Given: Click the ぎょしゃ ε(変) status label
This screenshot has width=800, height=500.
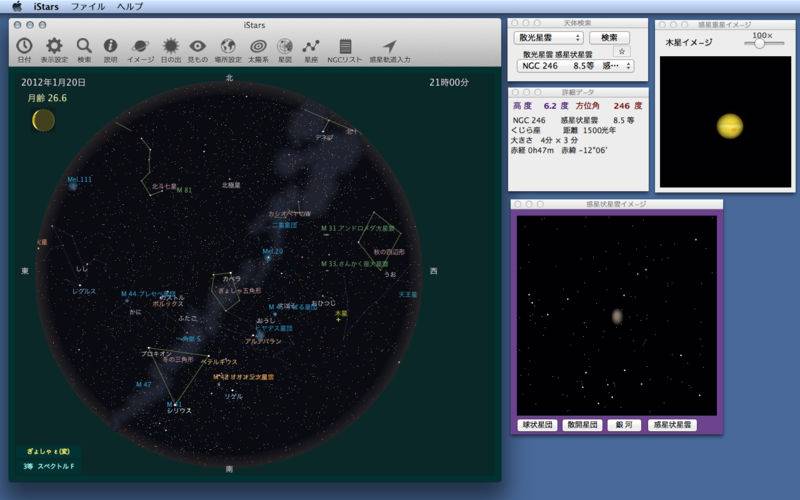Looking at the screenshot, I should [x=48, y=452].
